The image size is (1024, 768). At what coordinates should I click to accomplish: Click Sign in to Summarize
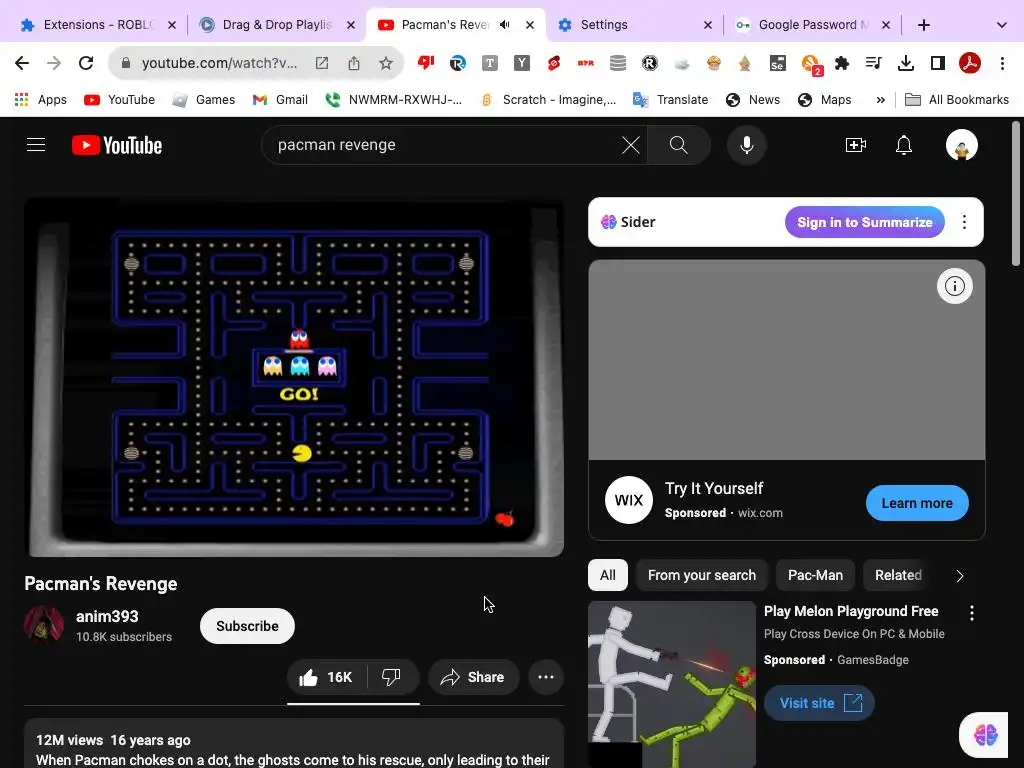(x=865, y=222)
